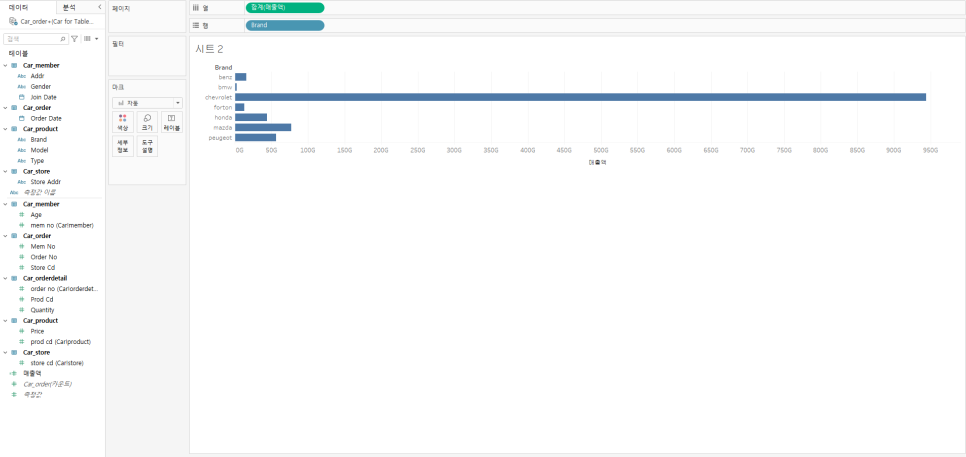Click the 매출액 axis title below chart
966x457 pixels.
598,163
